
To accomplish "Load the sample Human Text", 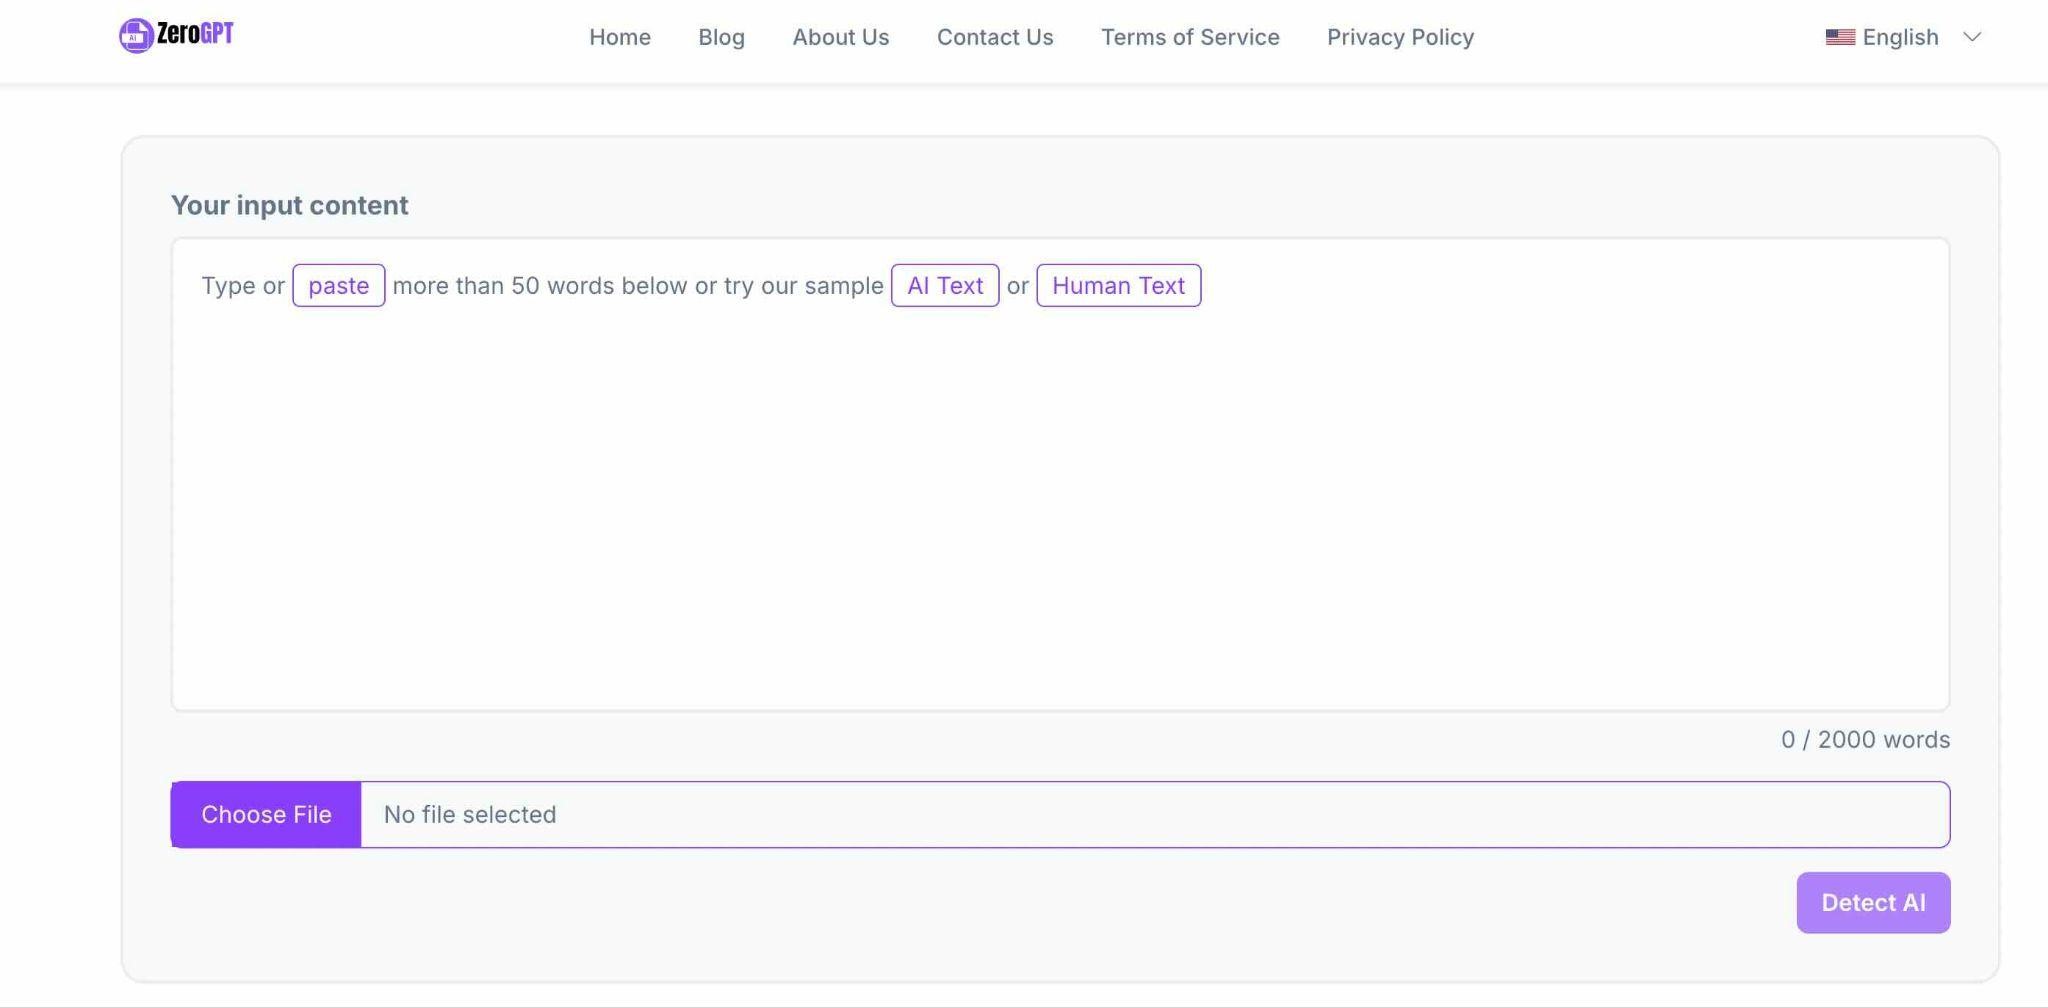I will (1118, 285).
